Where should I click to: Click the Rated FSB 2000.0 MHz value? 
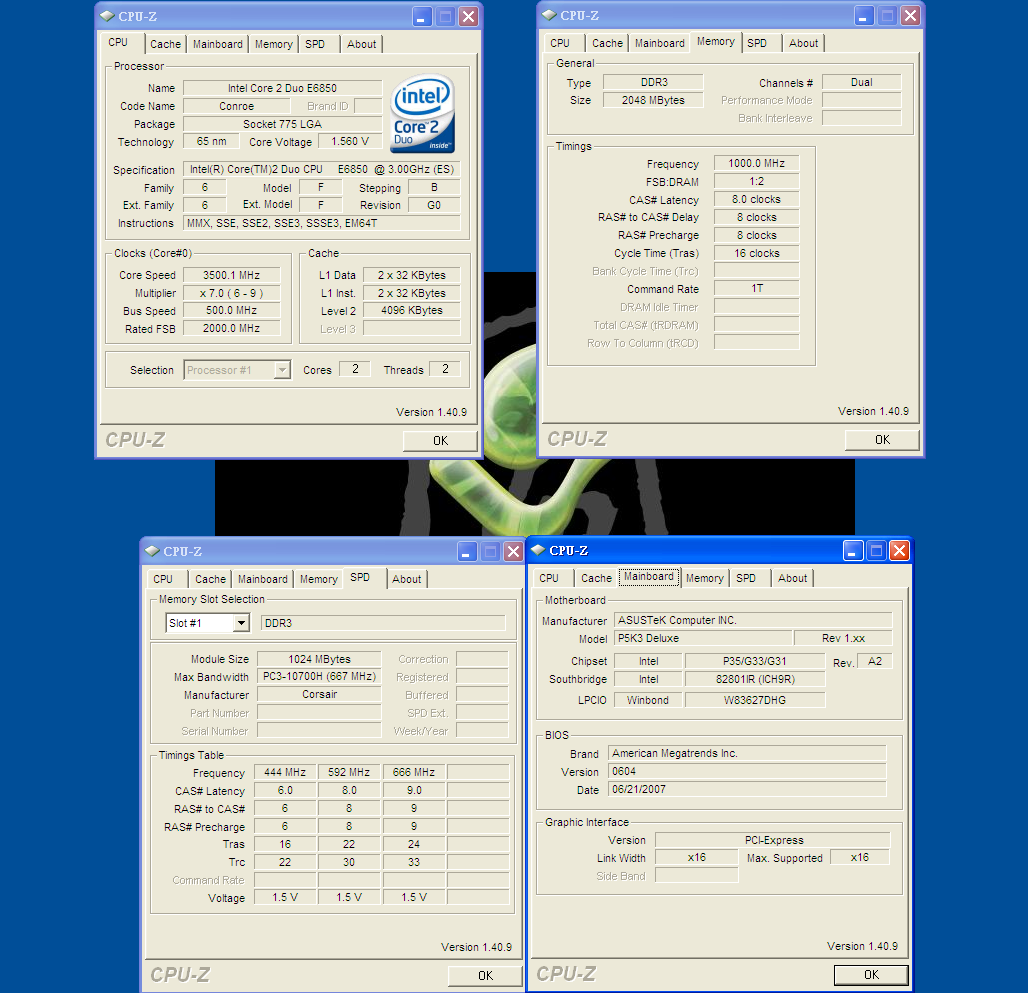pyautogui.click(x=231, y=328)
